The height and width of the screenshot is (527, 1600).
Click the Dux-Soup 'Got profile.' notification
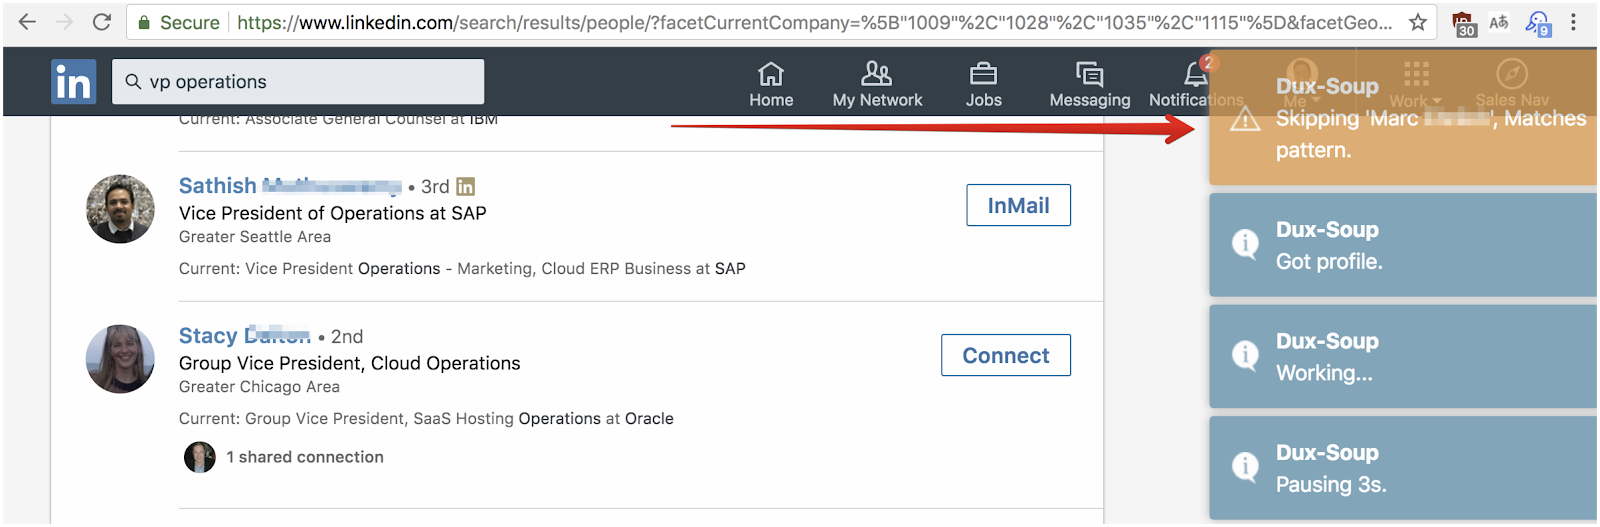(x=1403, y=245)
